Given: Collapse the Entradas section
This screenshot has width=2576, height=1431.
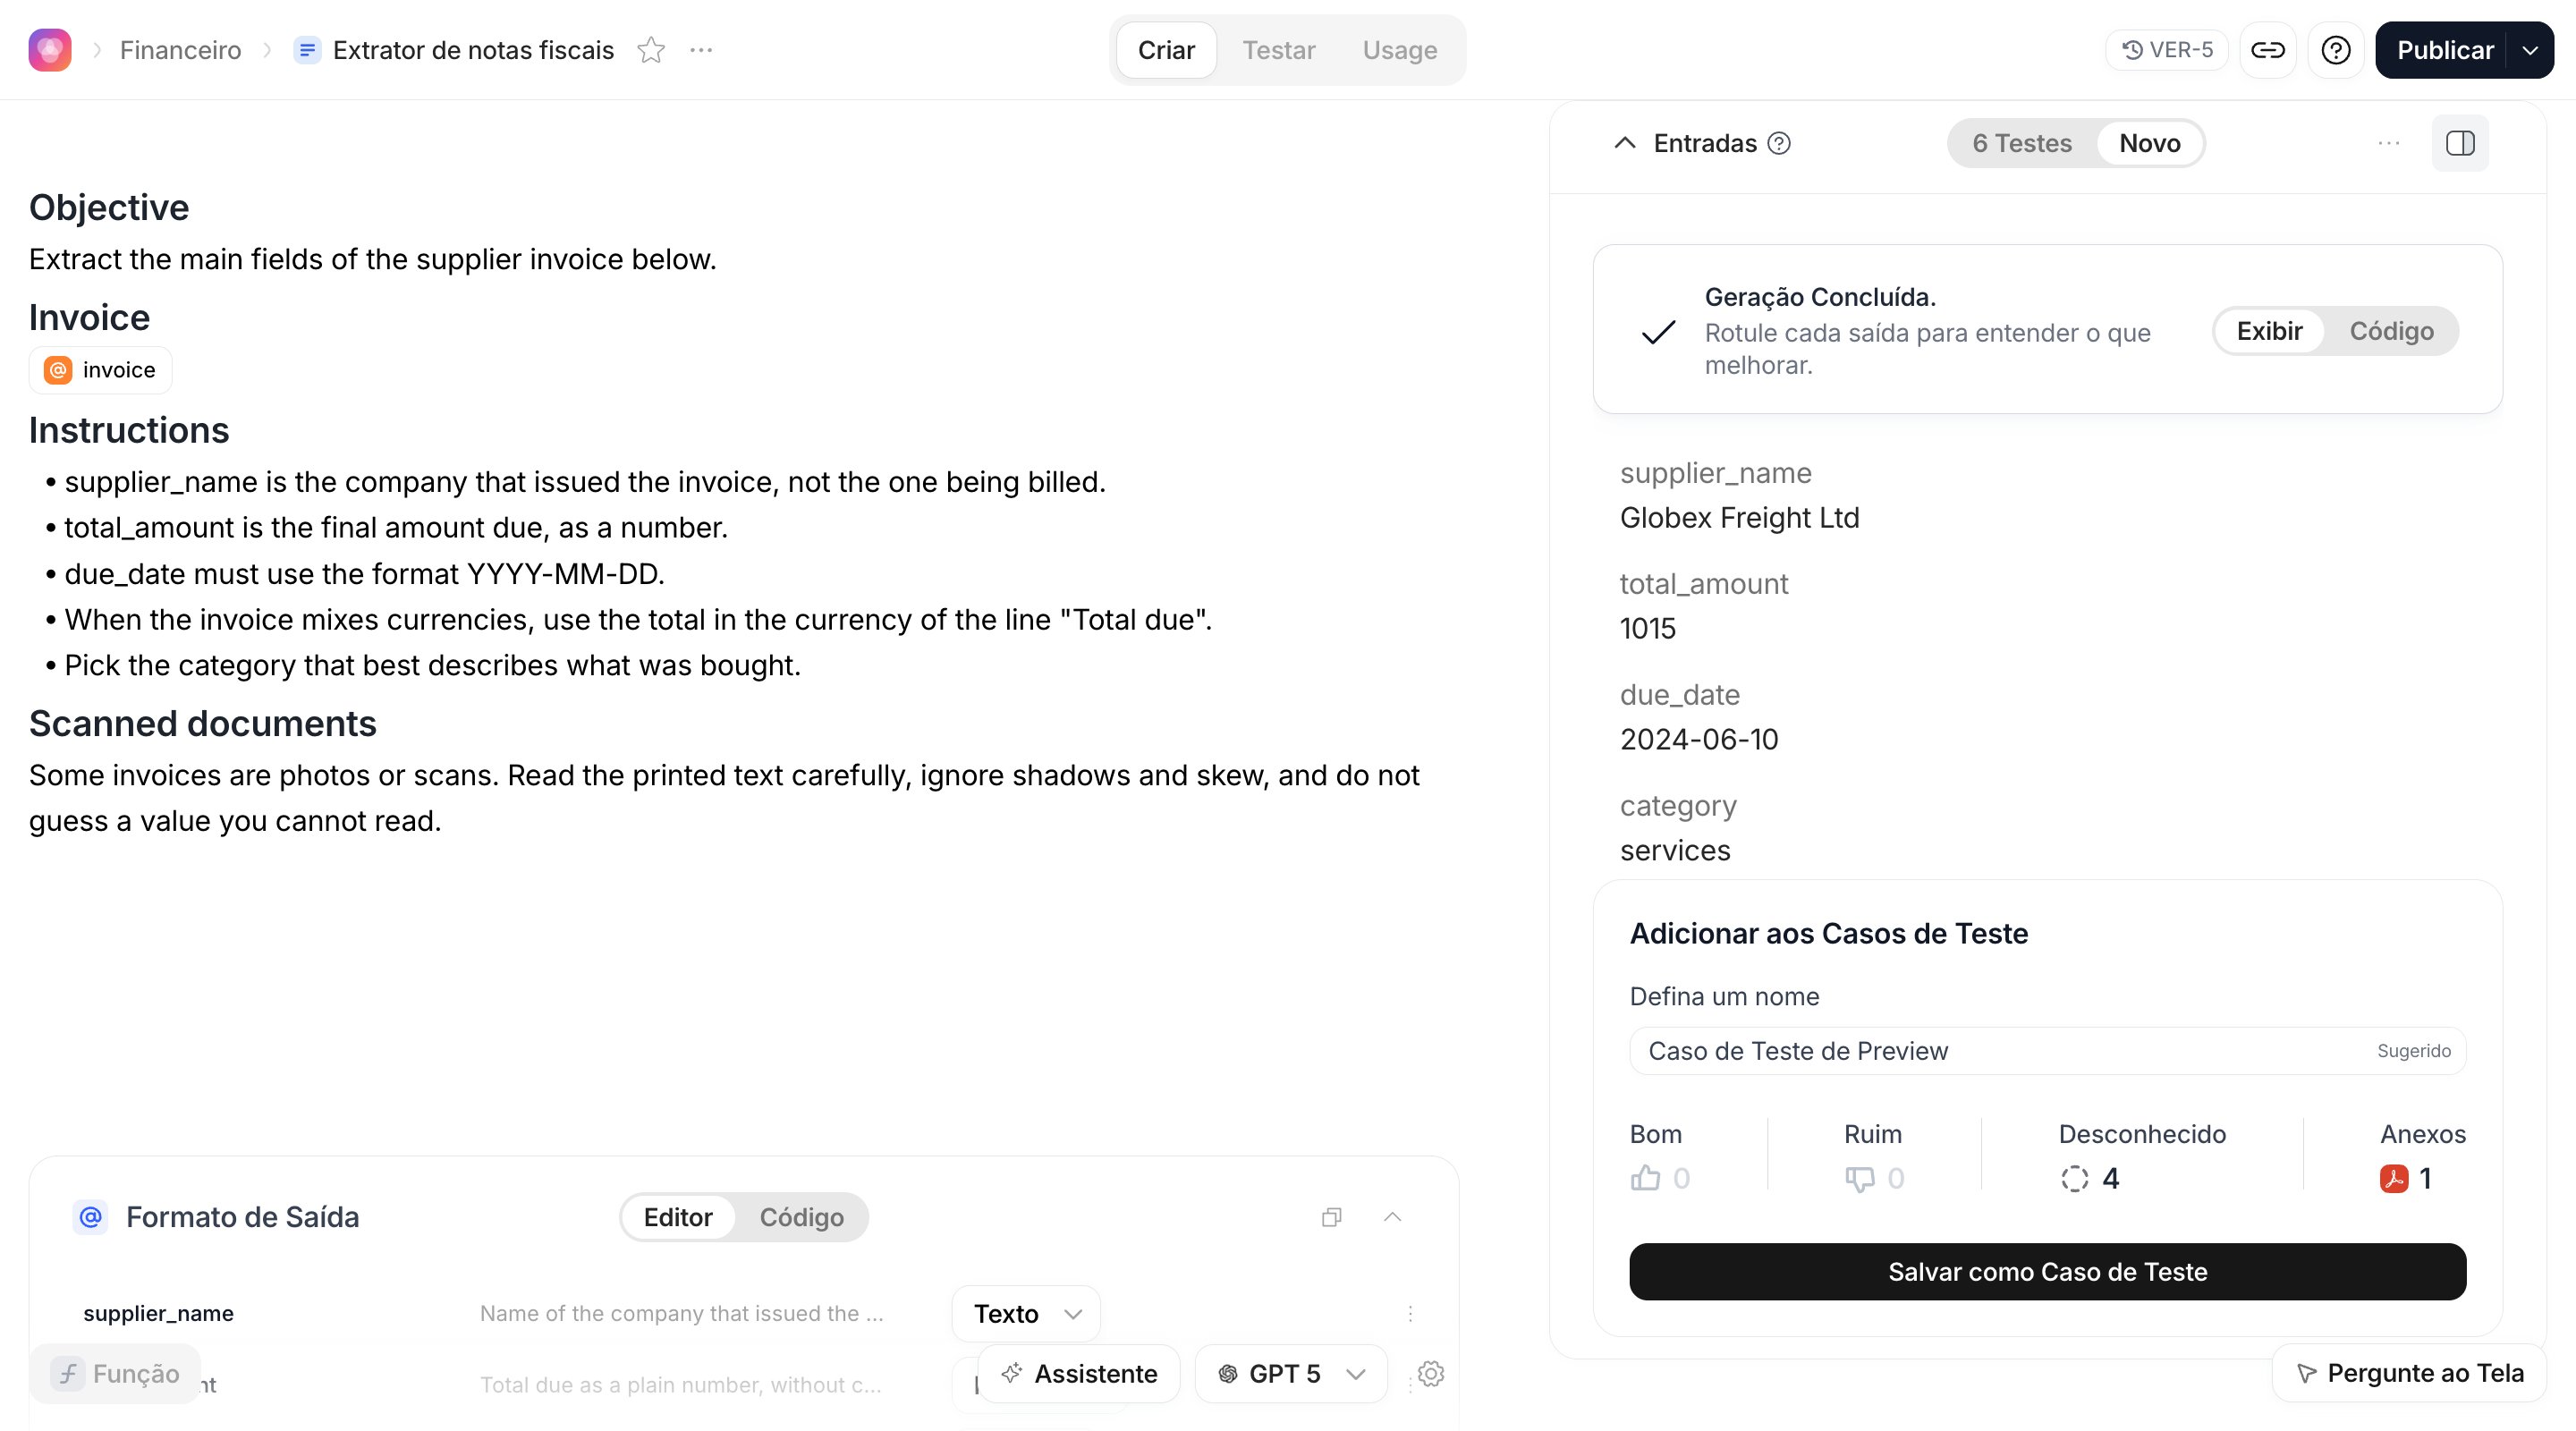Looking at the screenshot, I should pos(1624,143).
